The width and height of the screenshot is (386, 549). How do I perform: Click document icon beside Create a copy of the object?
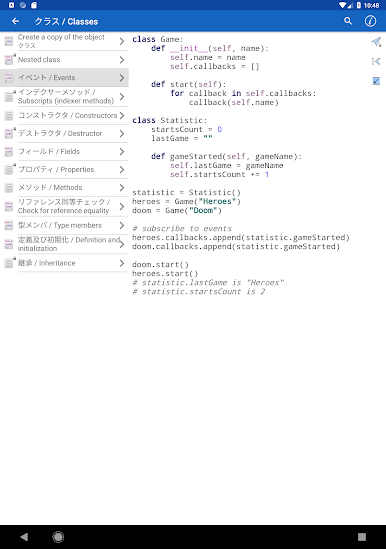click(9, 41)
